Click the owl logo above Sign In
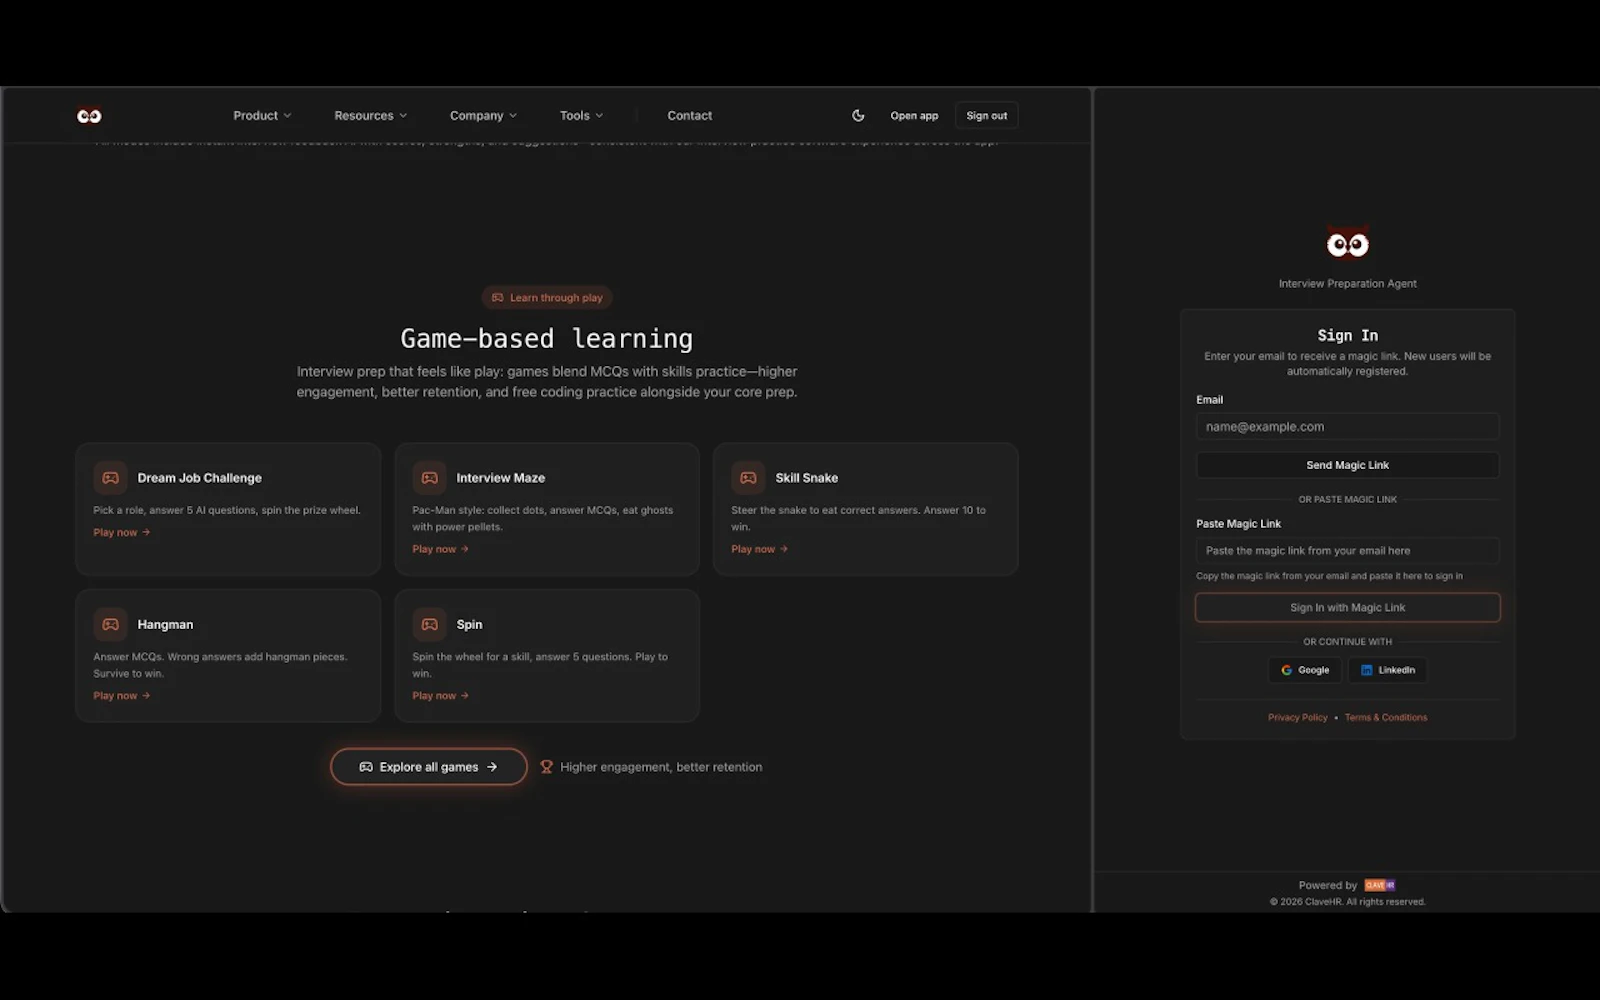This screenshot has width=1600, height=1000. (x=1347, y=244)
